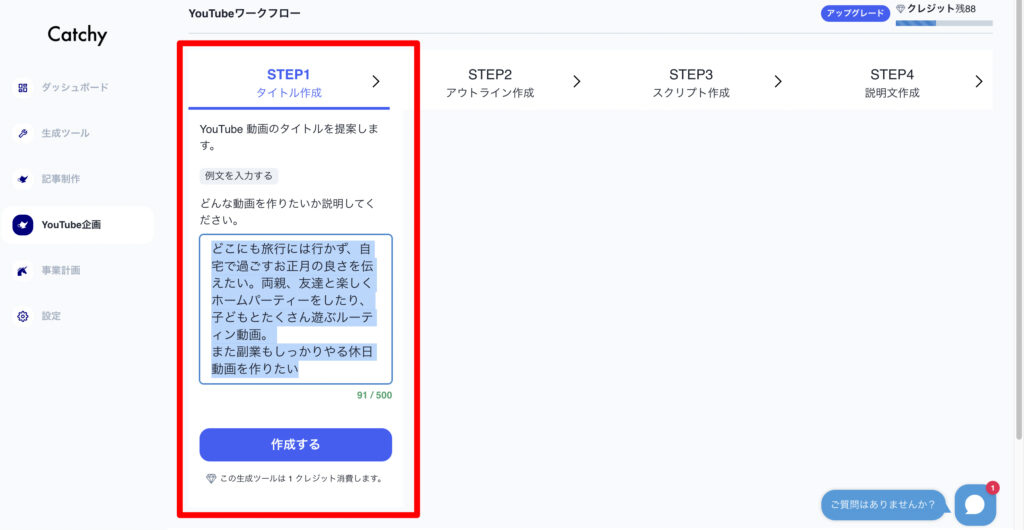1024x530 pixels.
Task: Open the chat support bubble icon
Action: tap(974, 505)
